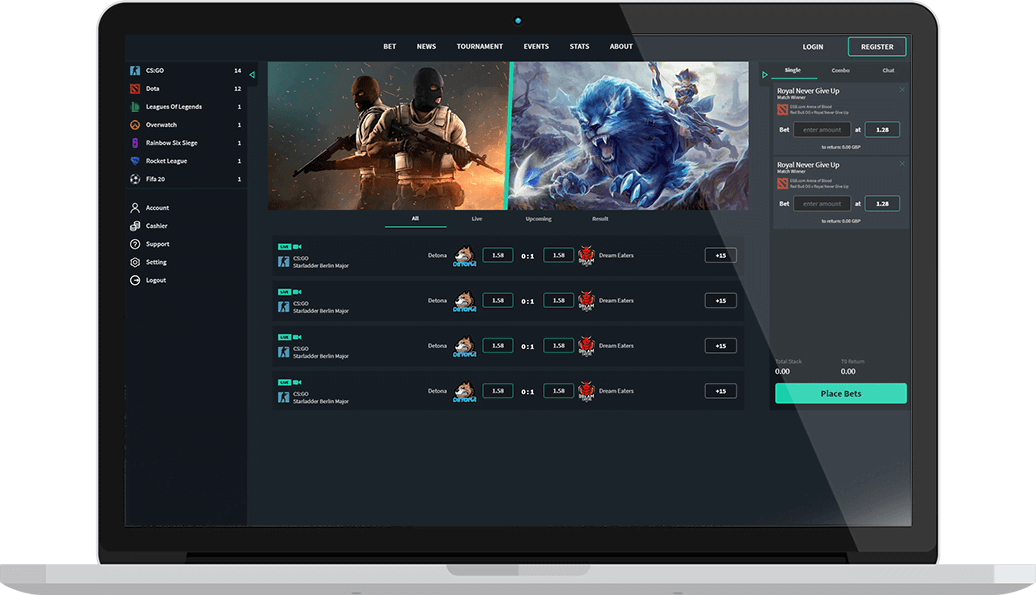Expand +15 more markets in third match row

point(720,346)
